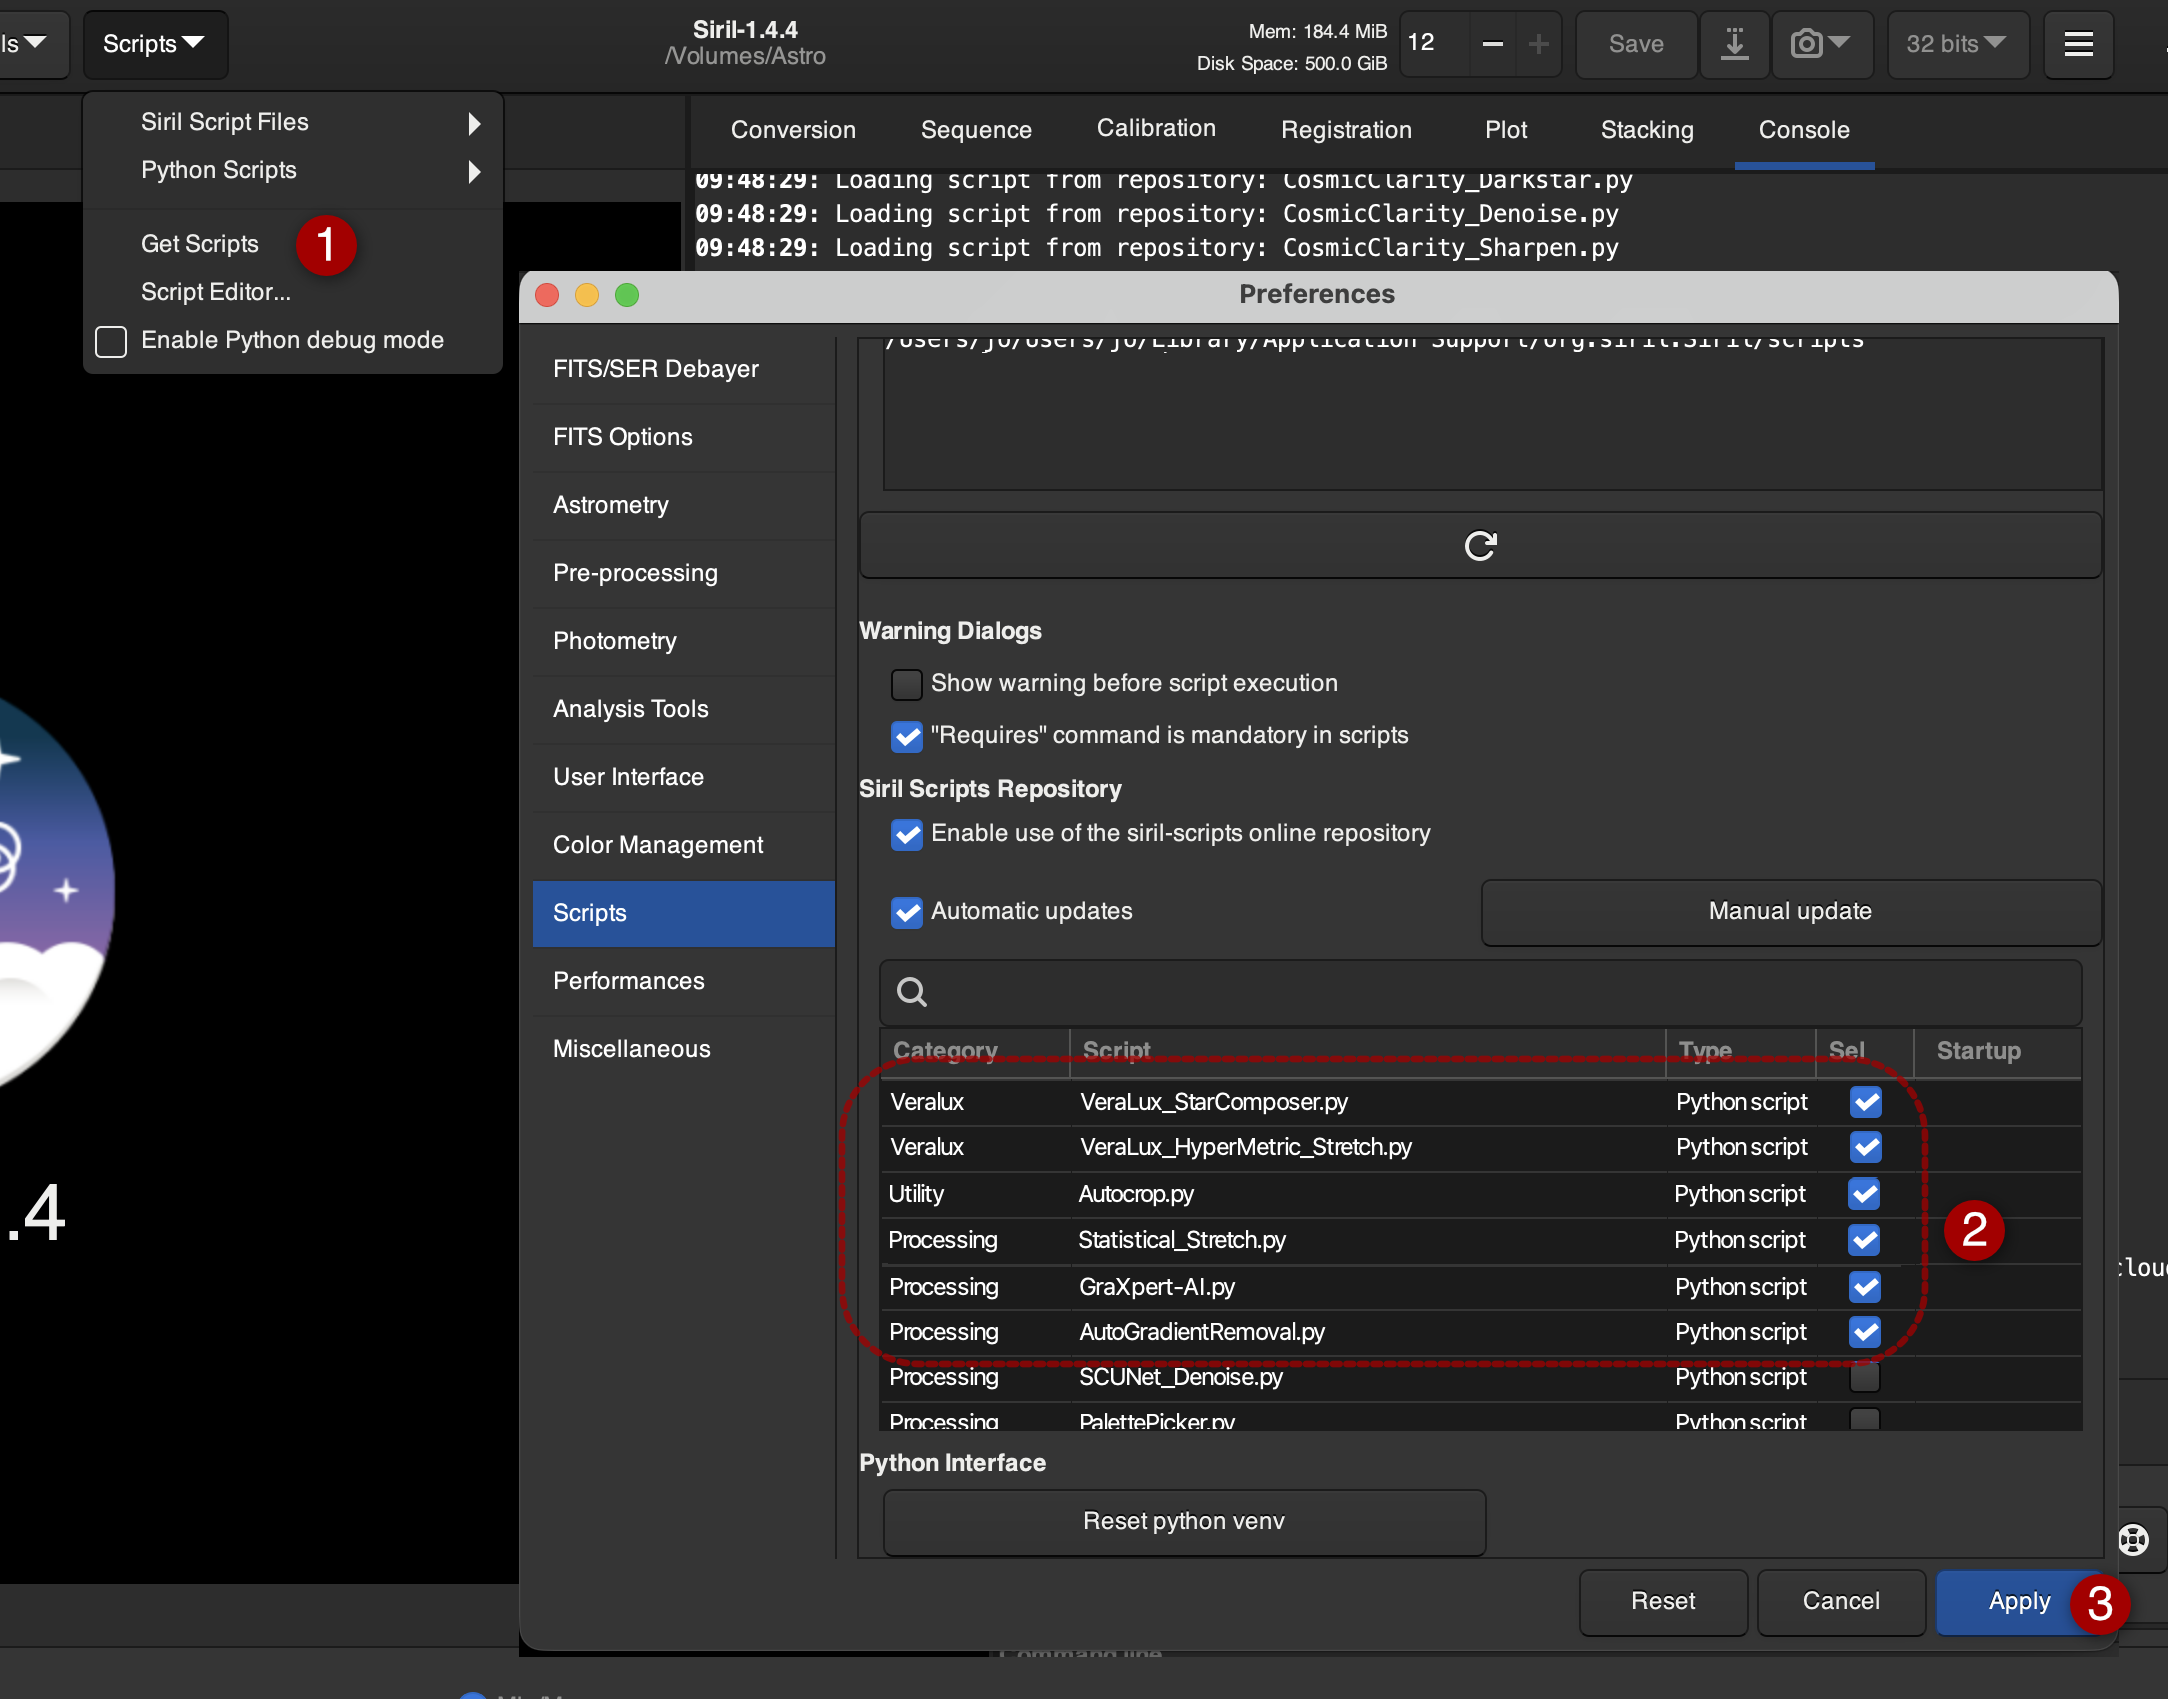This screenshot has width=2168, height=1699.
Task: Increase thread count with plus button
Action: [x=1538, y=44]
